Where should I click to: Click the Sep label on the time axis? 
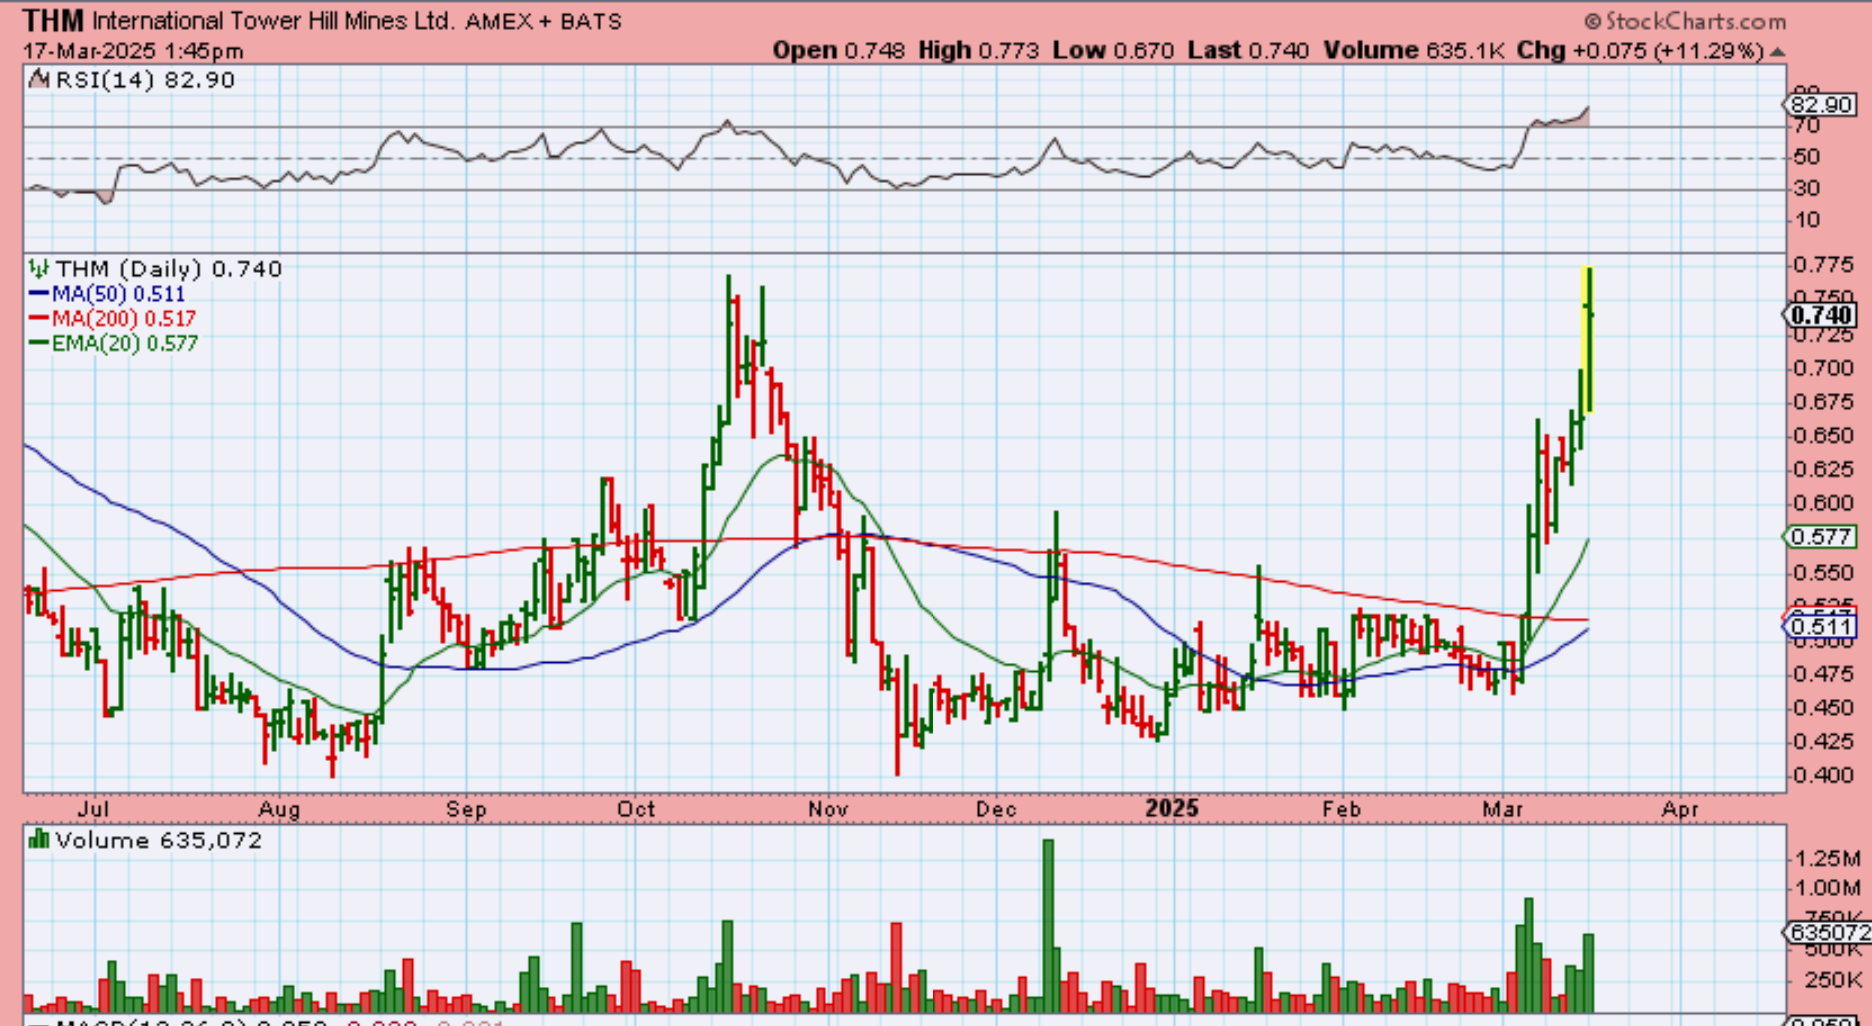point(466,808)
